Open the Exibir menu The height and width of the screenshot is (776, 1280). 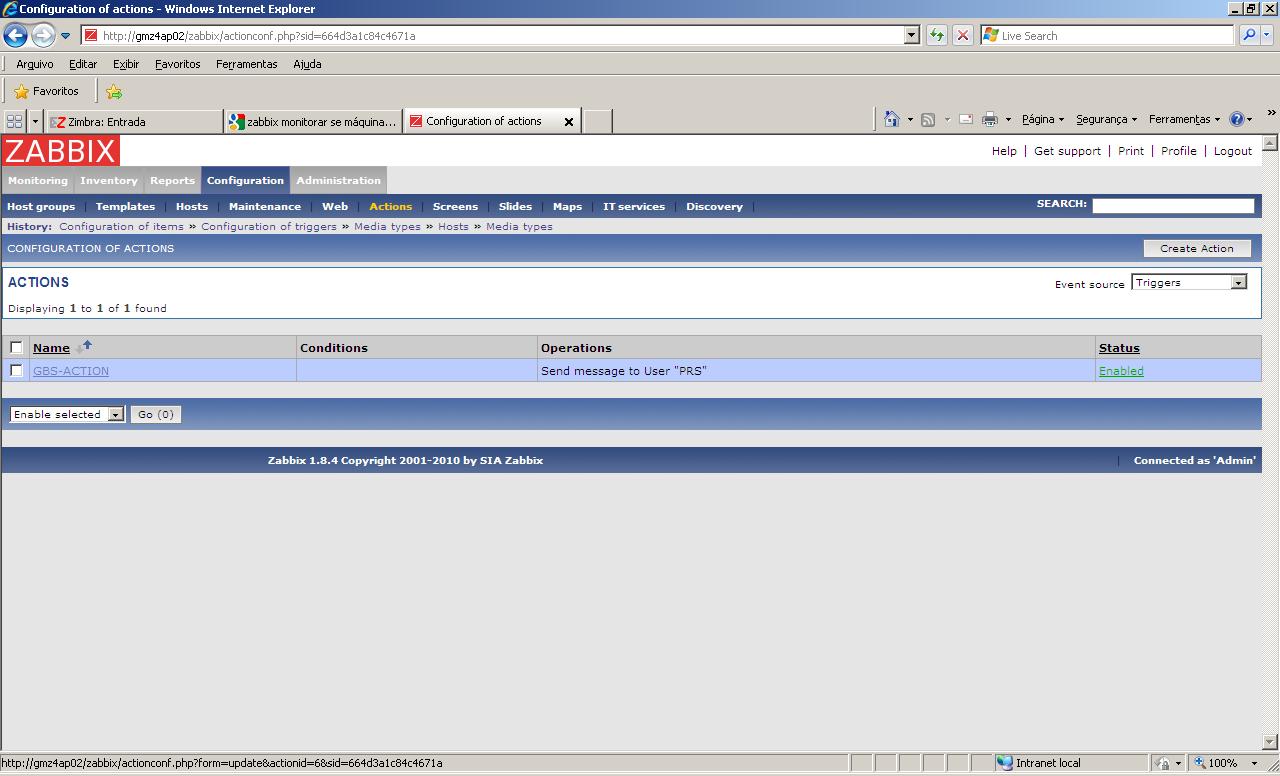point(126,64)
